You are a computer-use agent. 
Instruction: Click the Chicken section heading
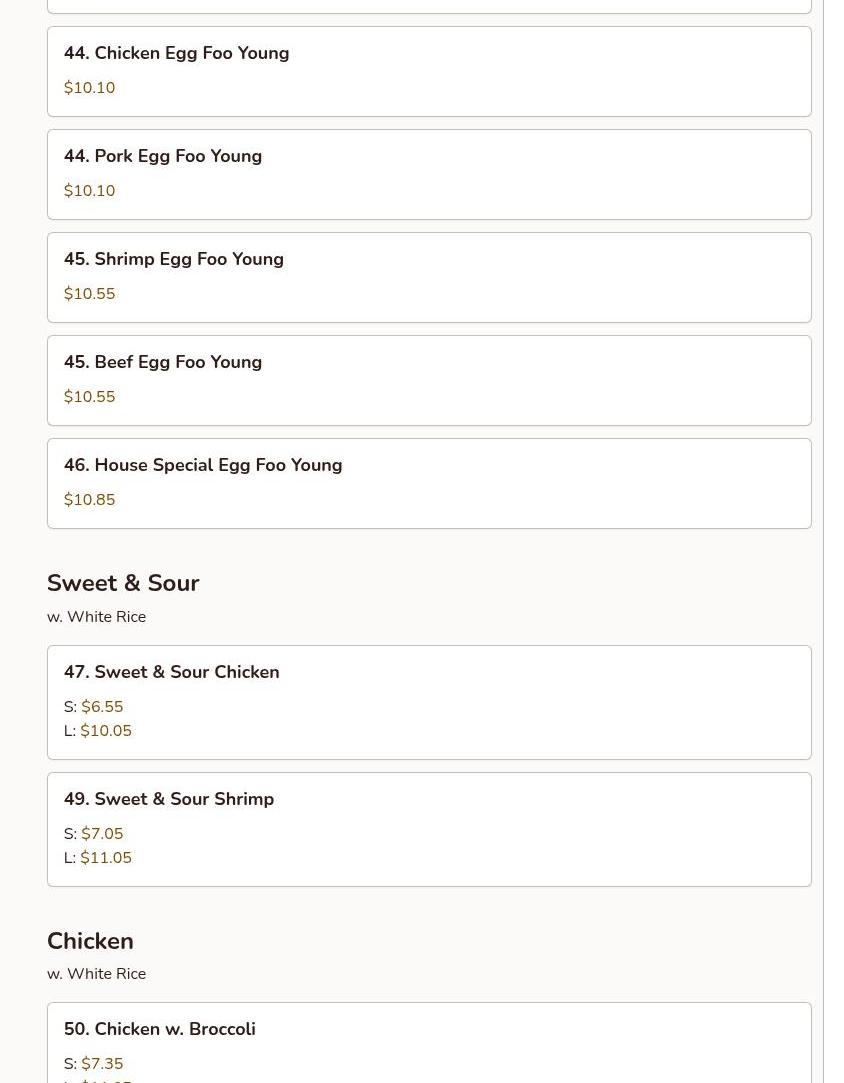(x=90, y=941)
